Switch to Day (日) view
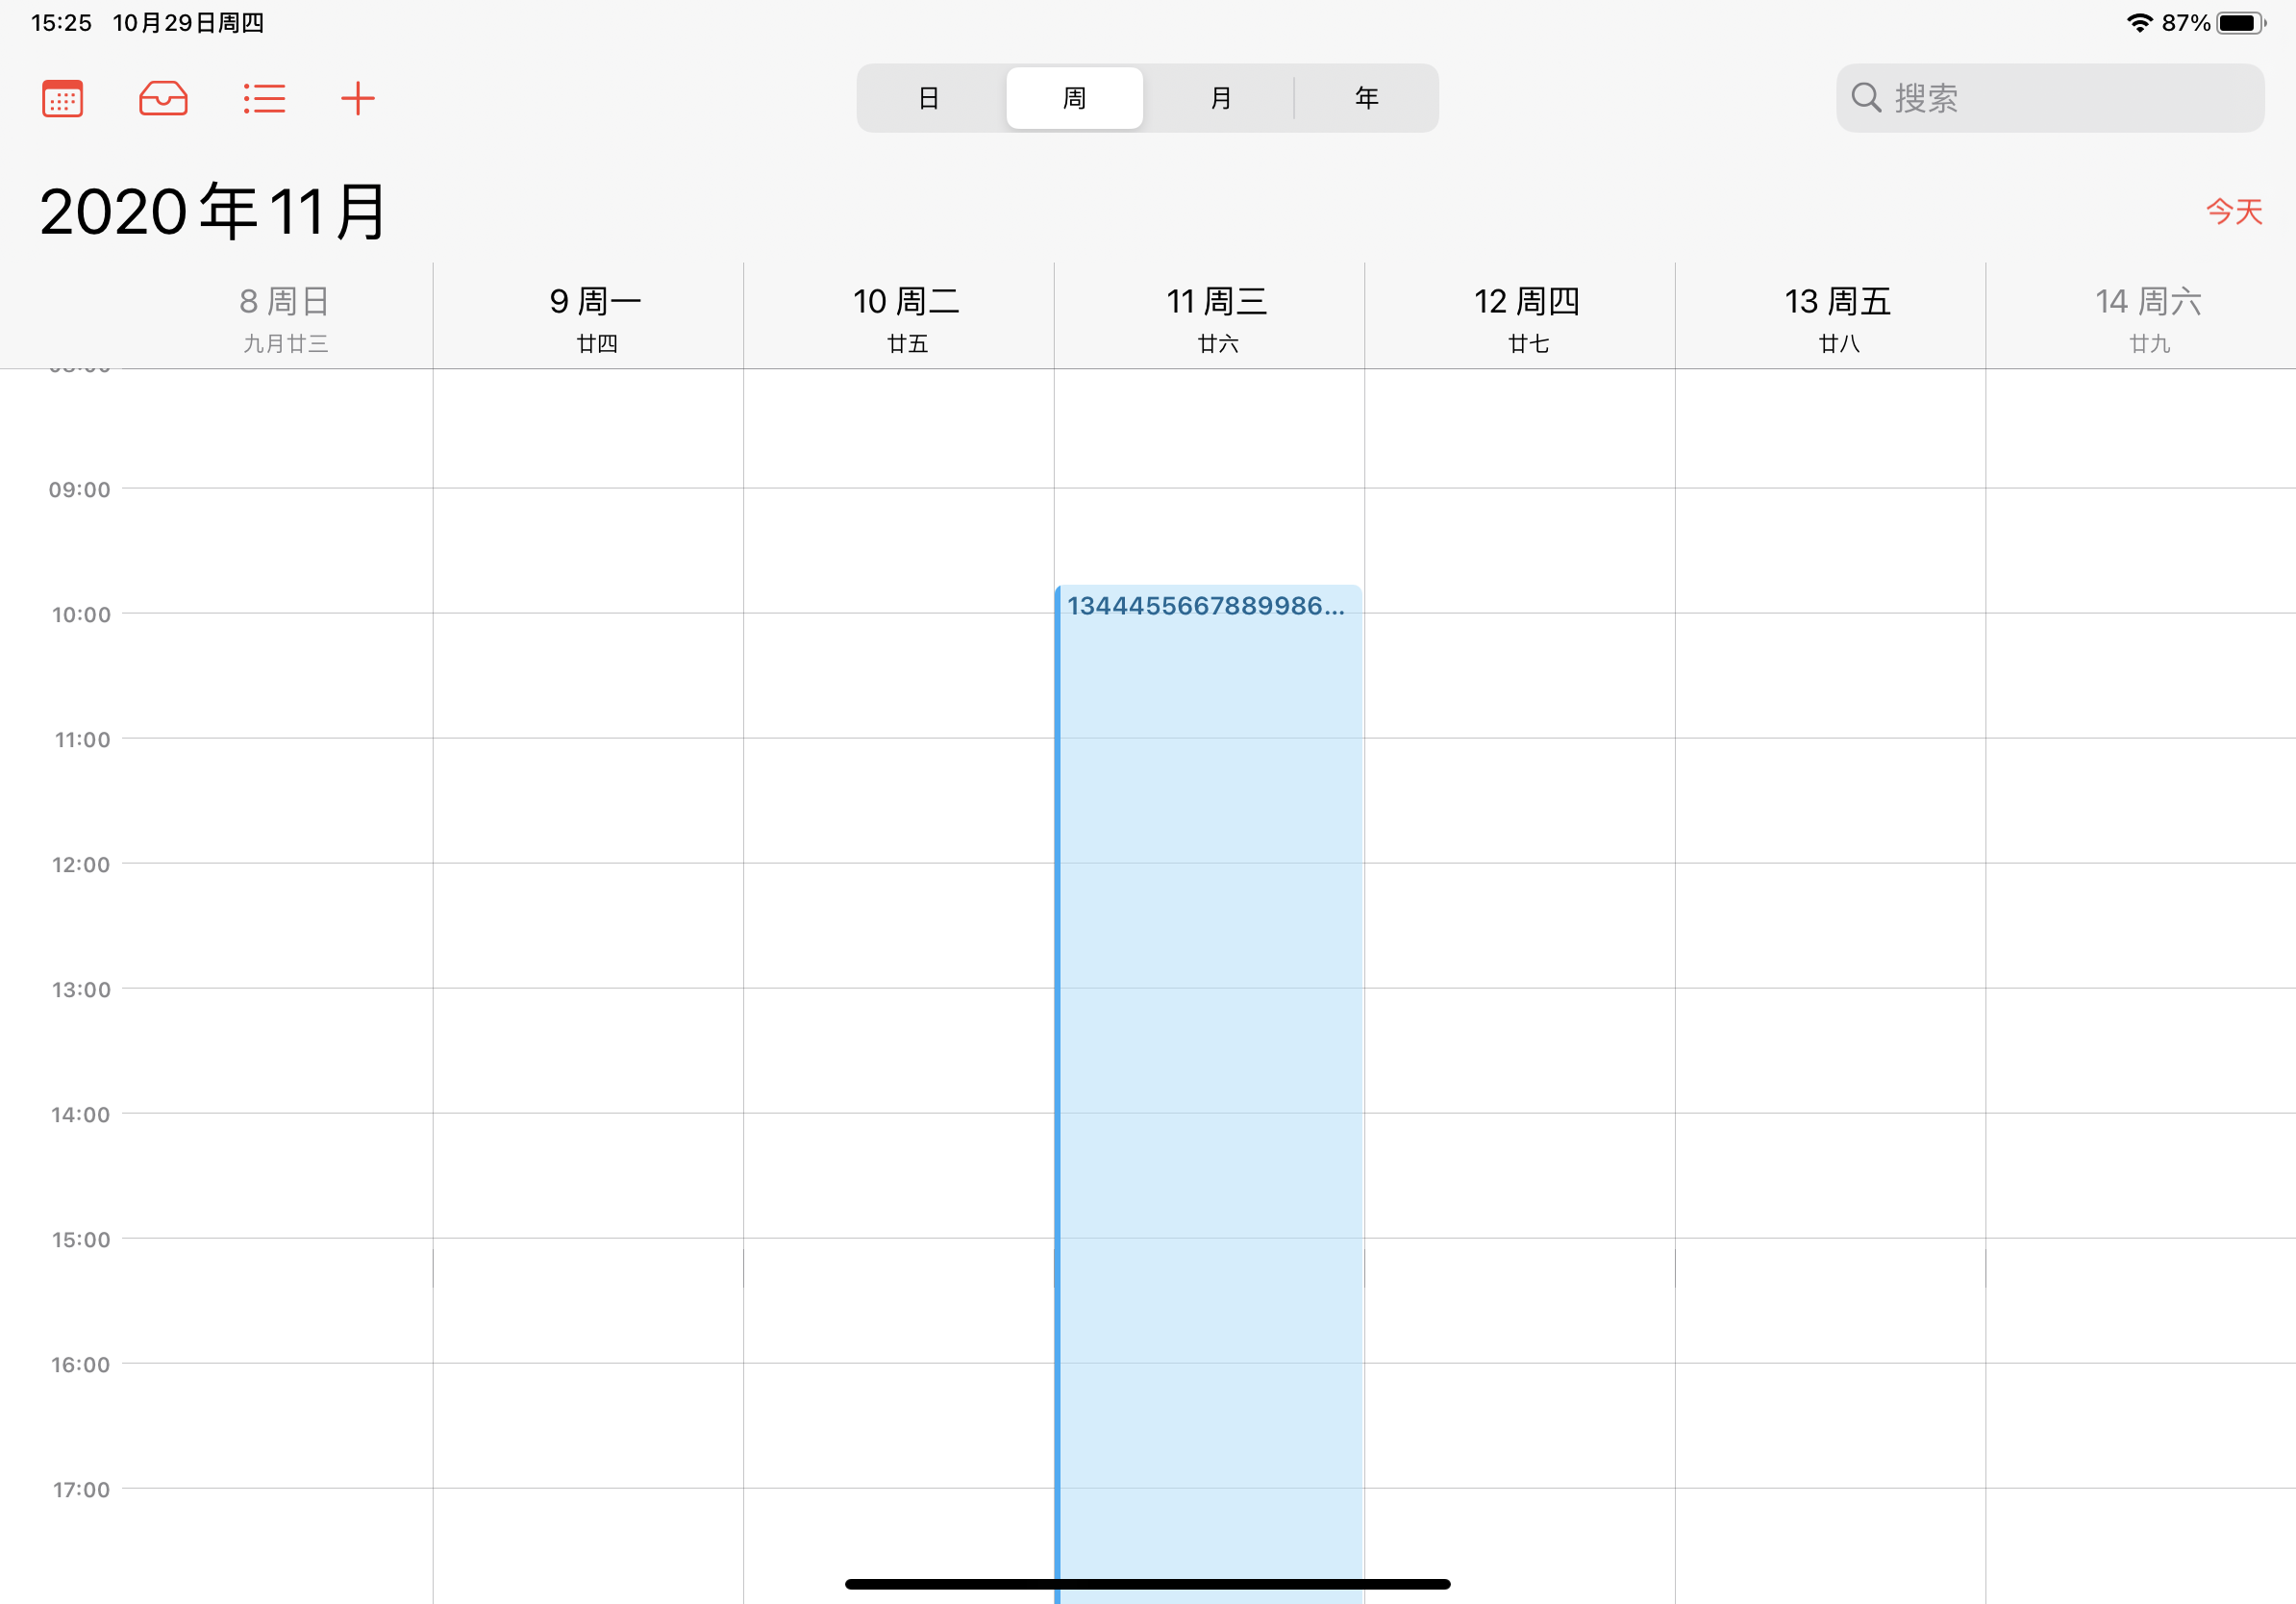The image size is (2296, 1604). 928,98
